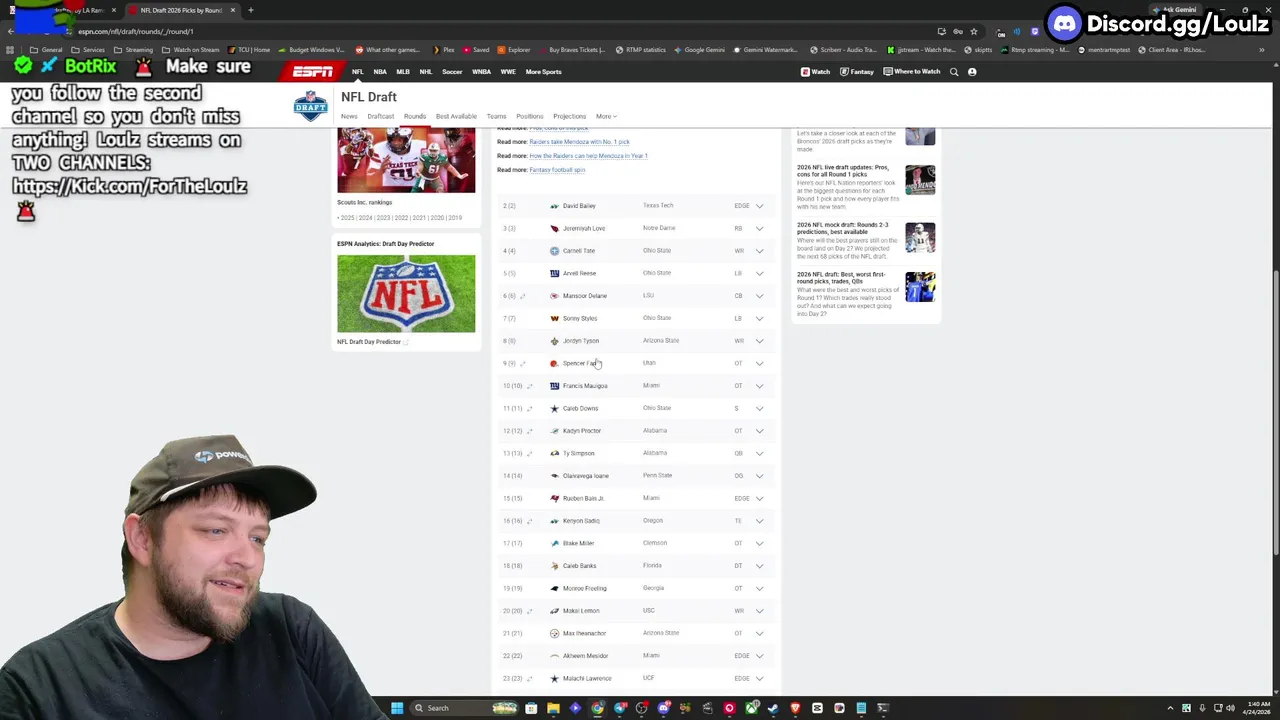Open NFL Draft Day Predictor thumbnail
The width and height of the screenshot is (1280, 720).
click(406, 293)
